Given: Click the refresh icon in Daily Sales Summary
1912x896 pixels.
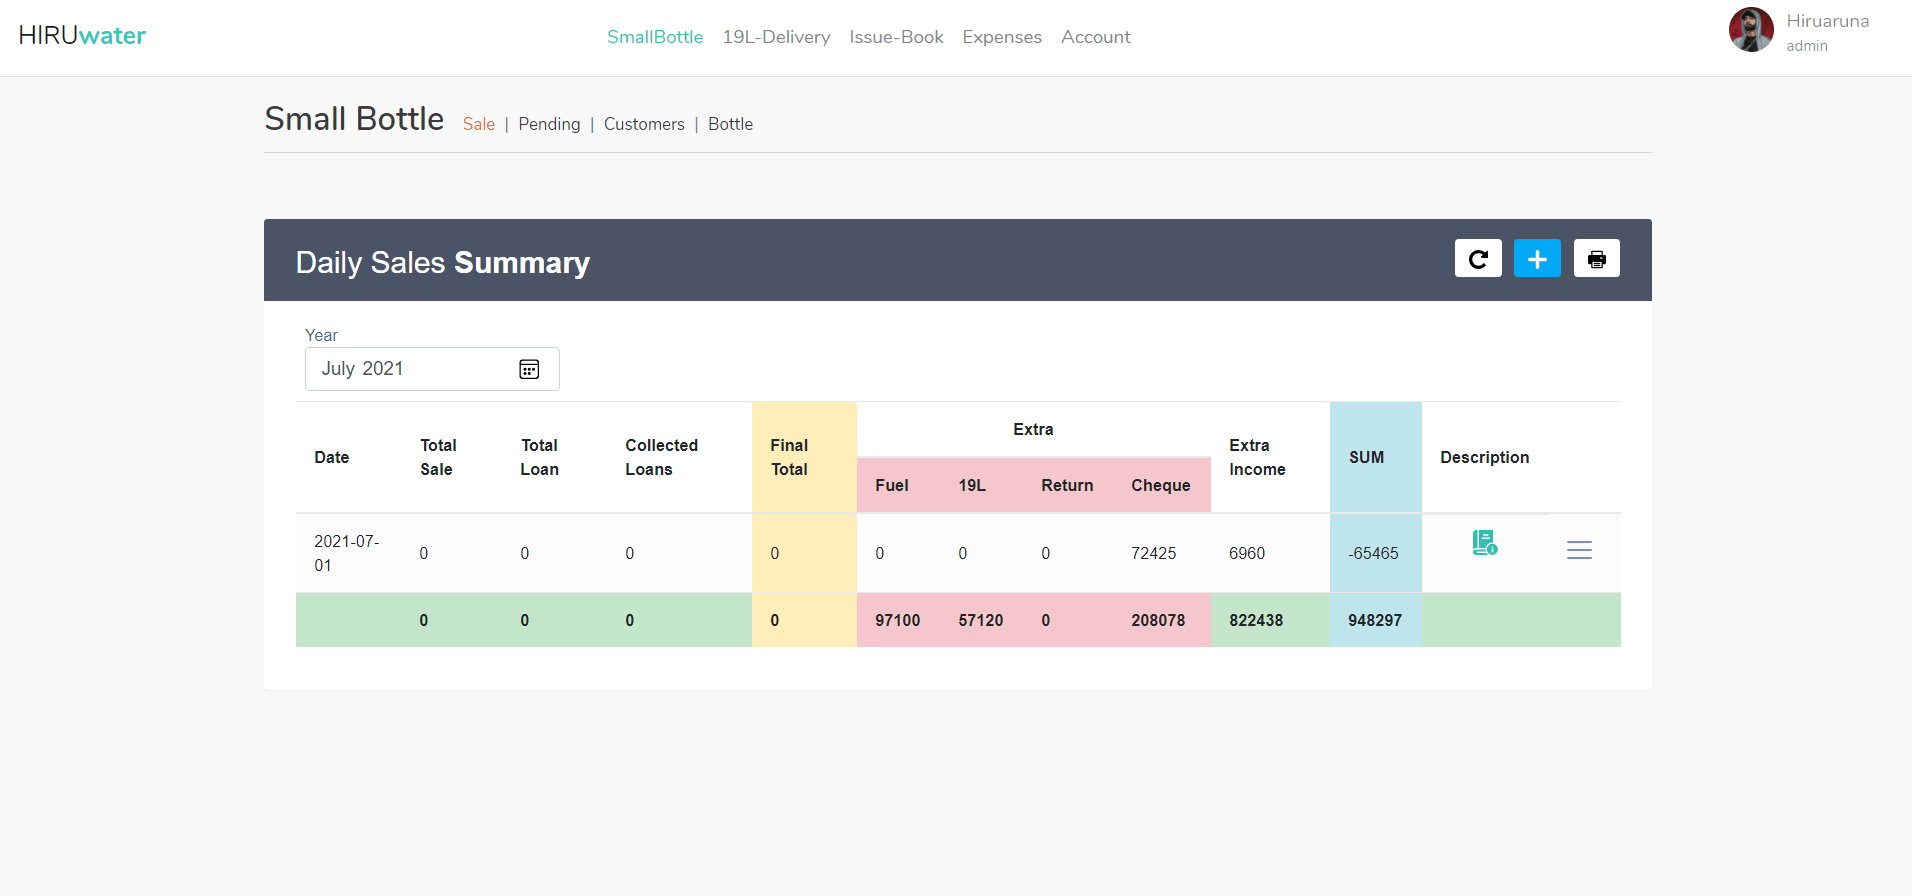Looking at the screenshot, I should point(1478,258).
